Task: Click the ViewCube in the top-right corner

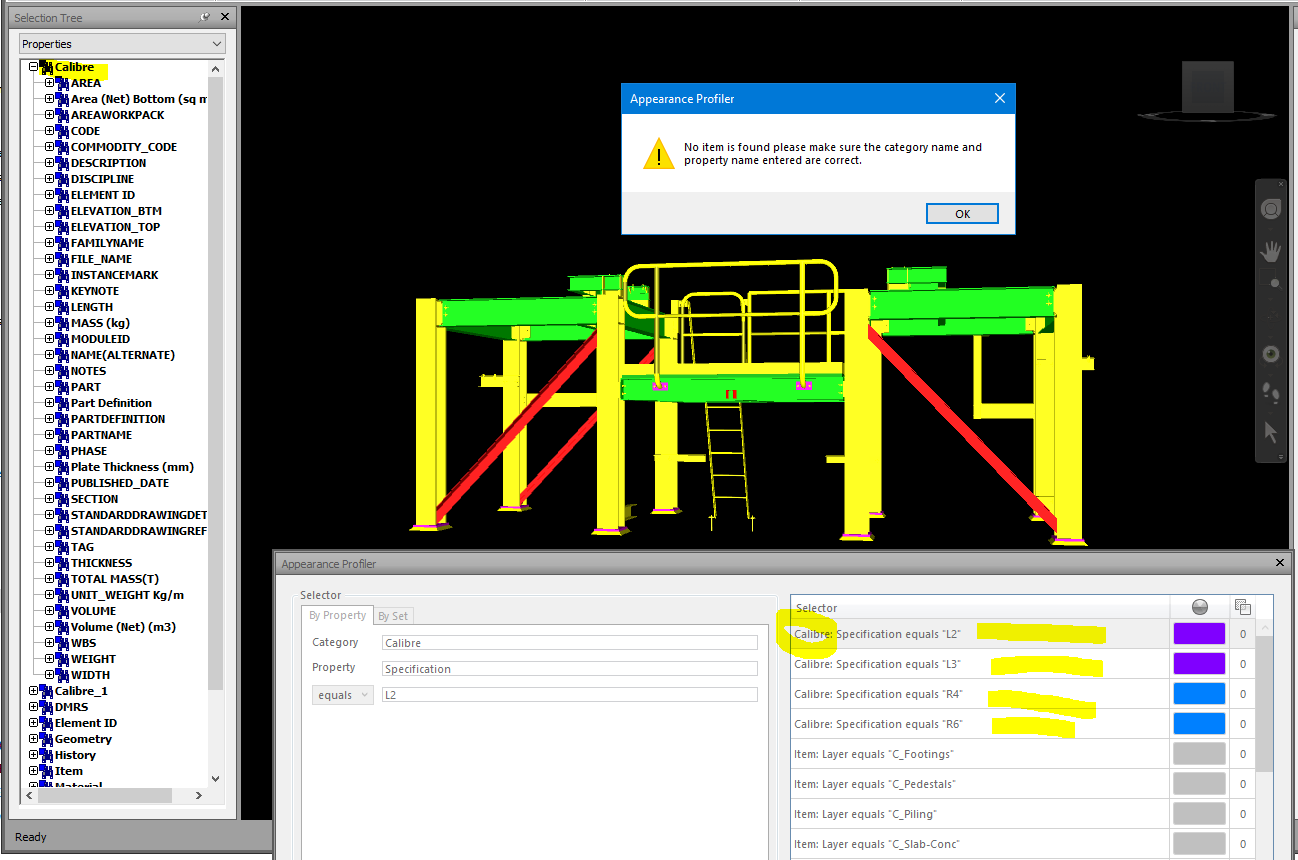Action: tap(1206, 88)
